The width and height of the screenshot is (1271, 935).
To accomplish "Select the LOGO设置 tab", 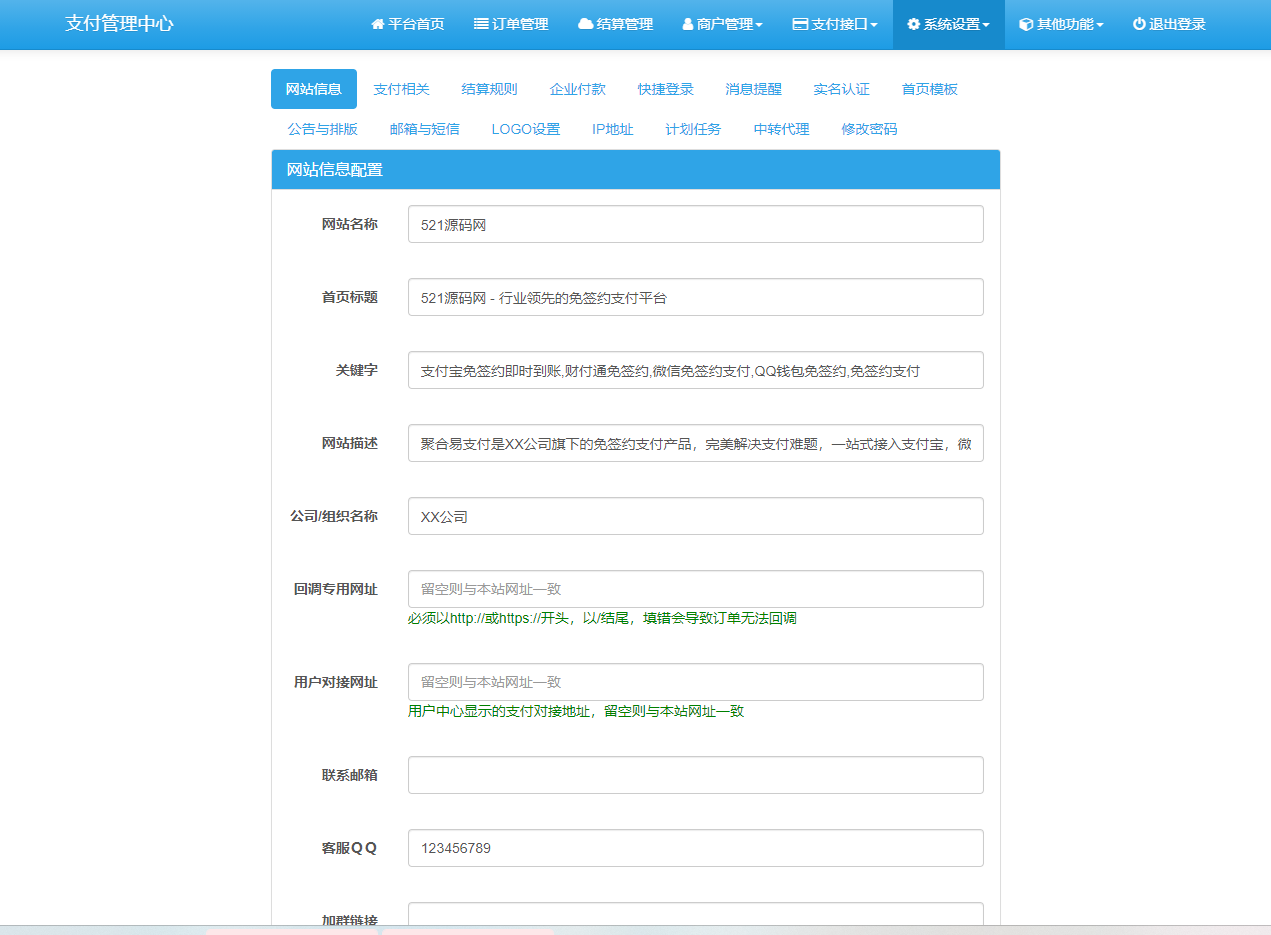I will 525,129.
